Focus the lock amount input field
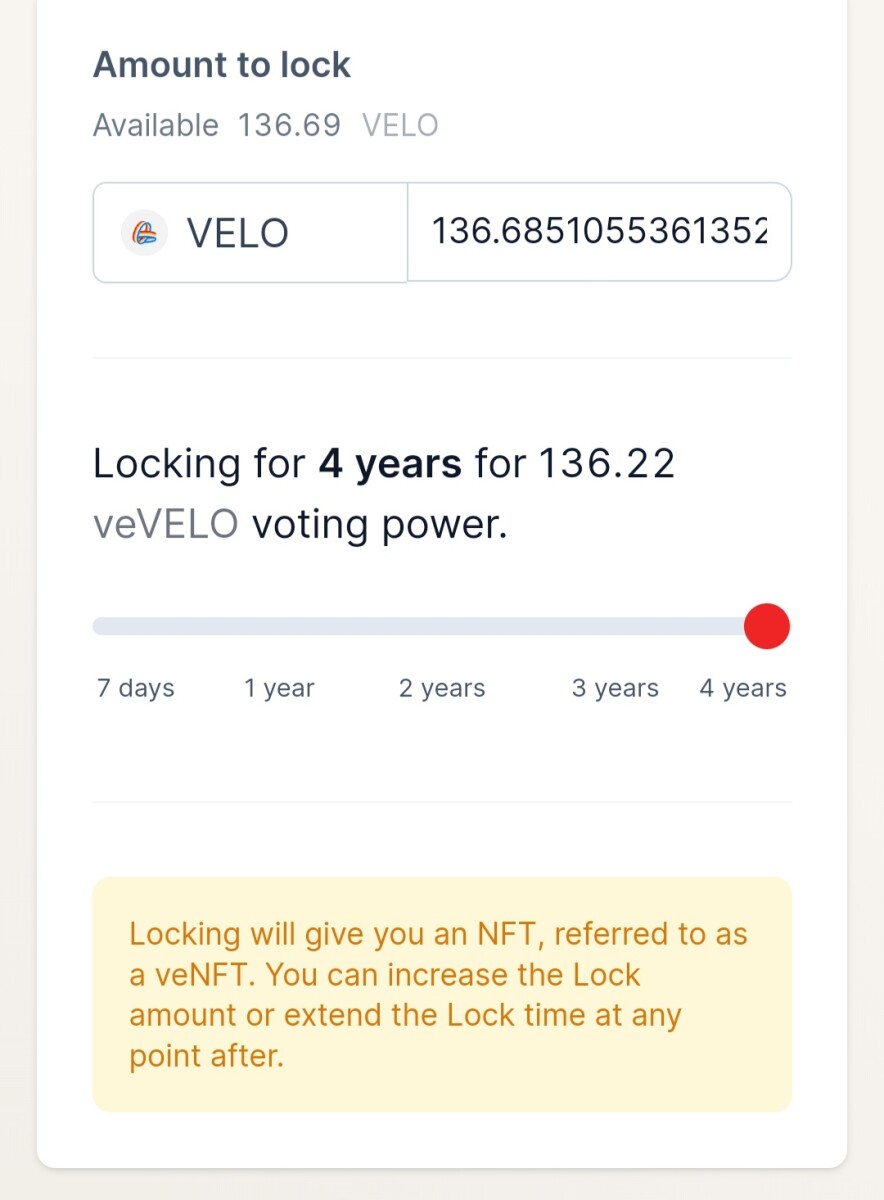The image size is (884, 1200). coord(599,232)
